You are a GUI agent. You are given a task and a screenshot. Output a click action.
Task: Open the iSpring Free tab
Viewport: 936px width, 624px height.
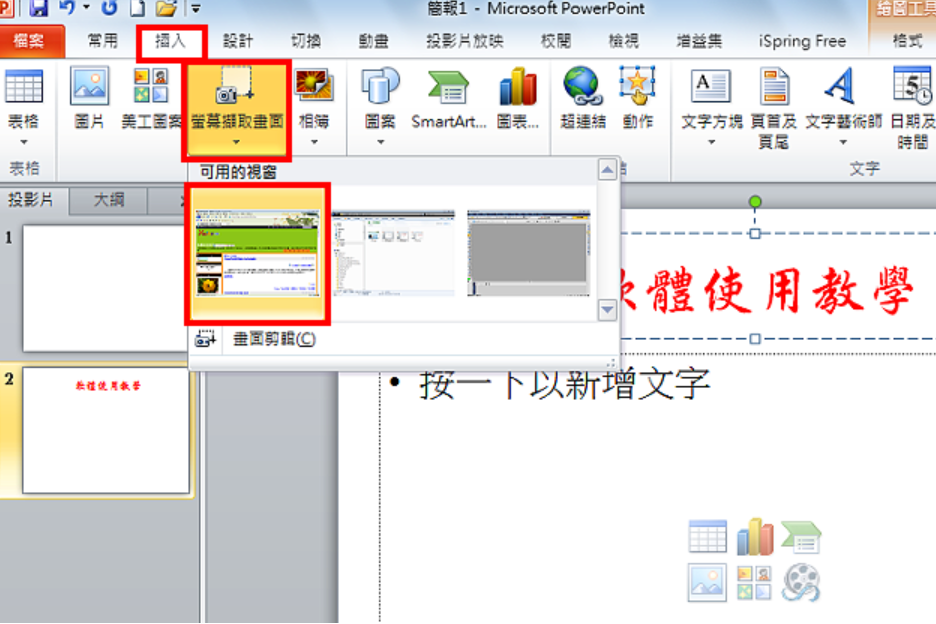[x=802, y=41]
